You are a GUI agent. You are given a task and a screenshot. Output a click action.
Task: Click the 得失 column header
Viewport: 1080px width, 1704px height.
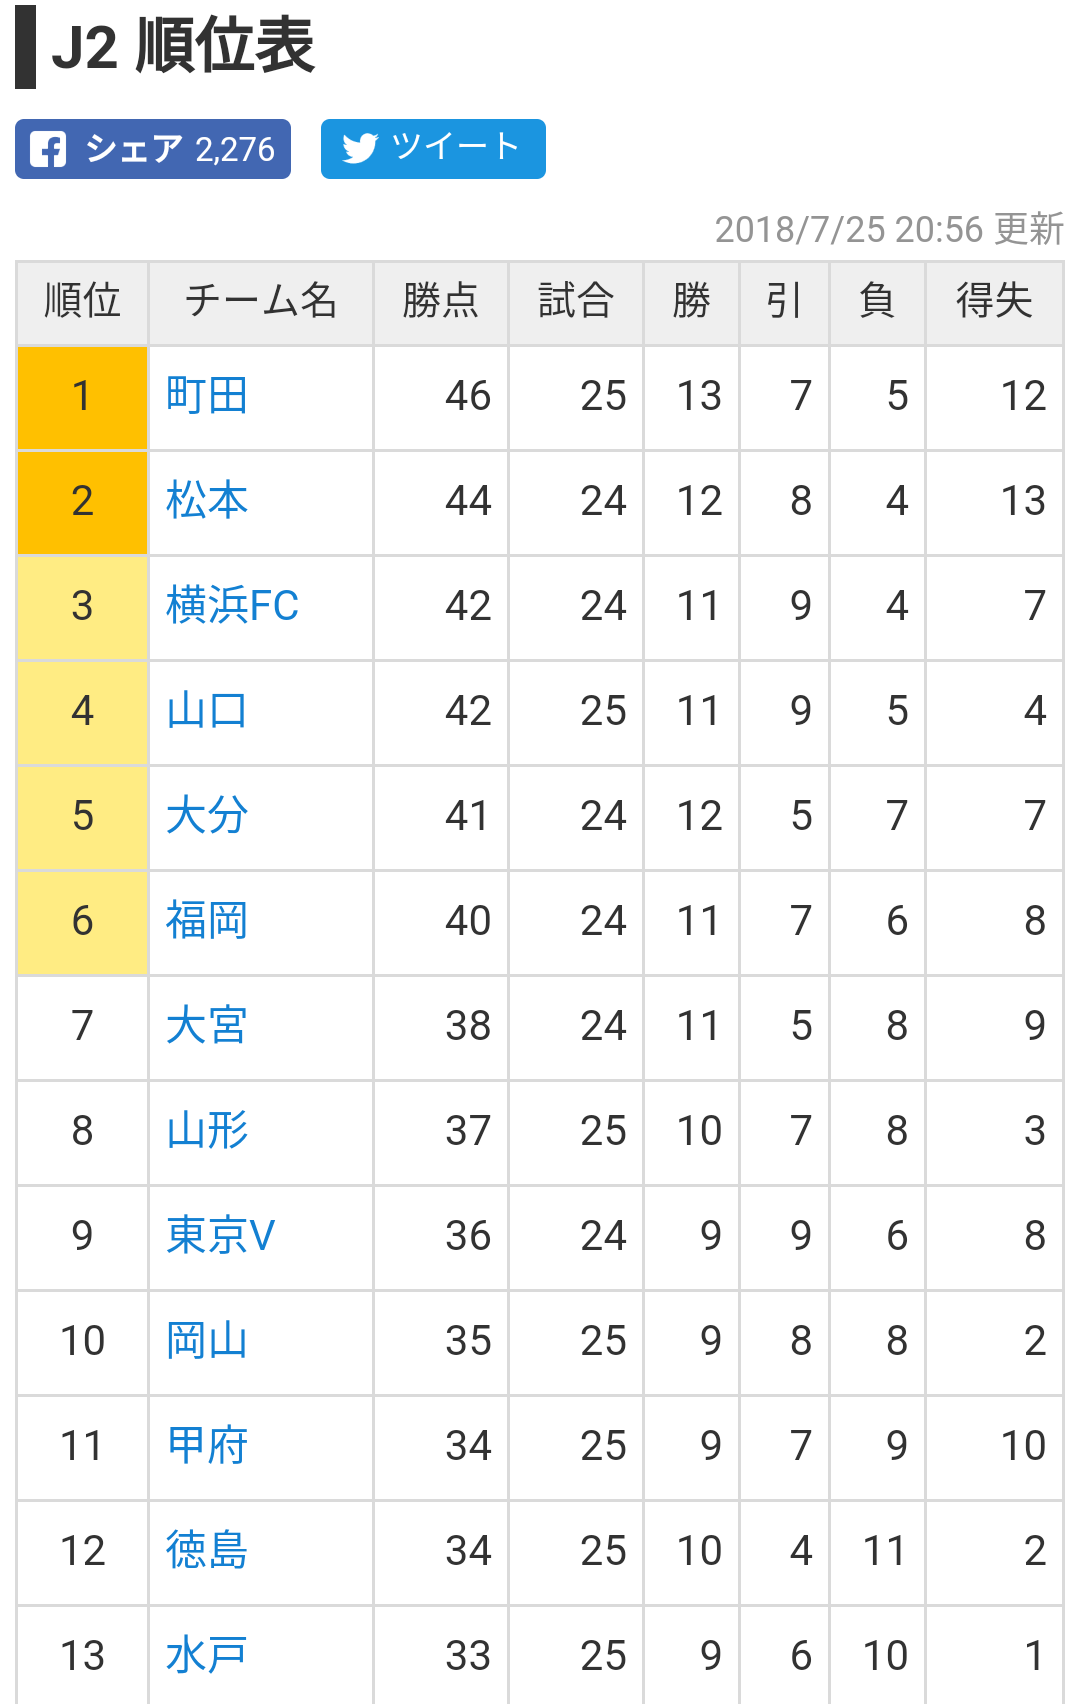click(994, 301)
